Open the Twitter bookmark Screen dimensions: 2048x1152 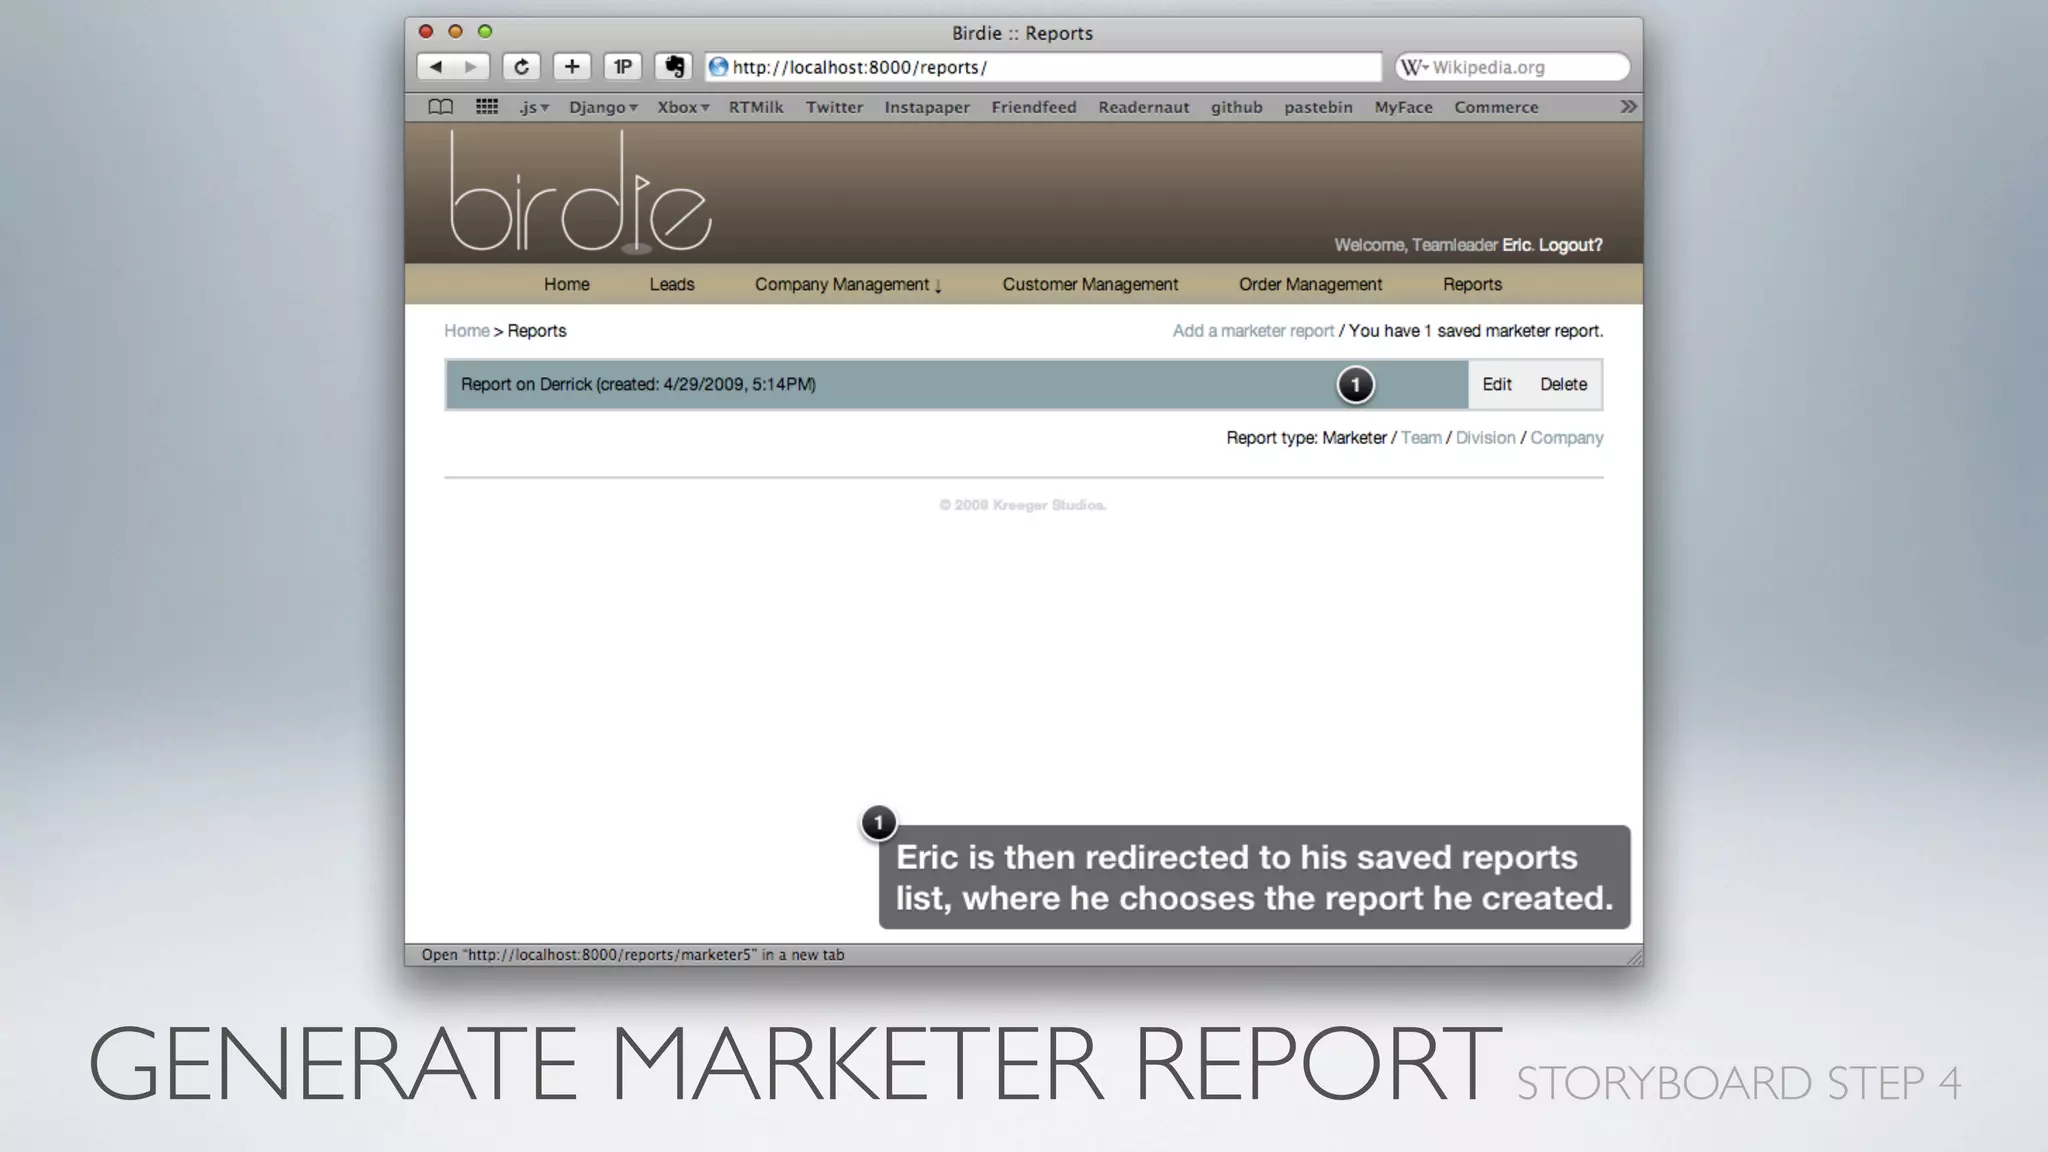834,107
